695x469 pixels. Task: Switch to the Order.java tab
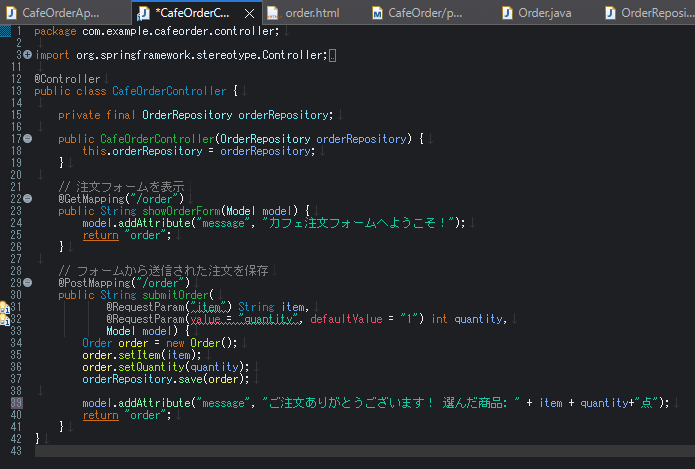tap(545, 13)
